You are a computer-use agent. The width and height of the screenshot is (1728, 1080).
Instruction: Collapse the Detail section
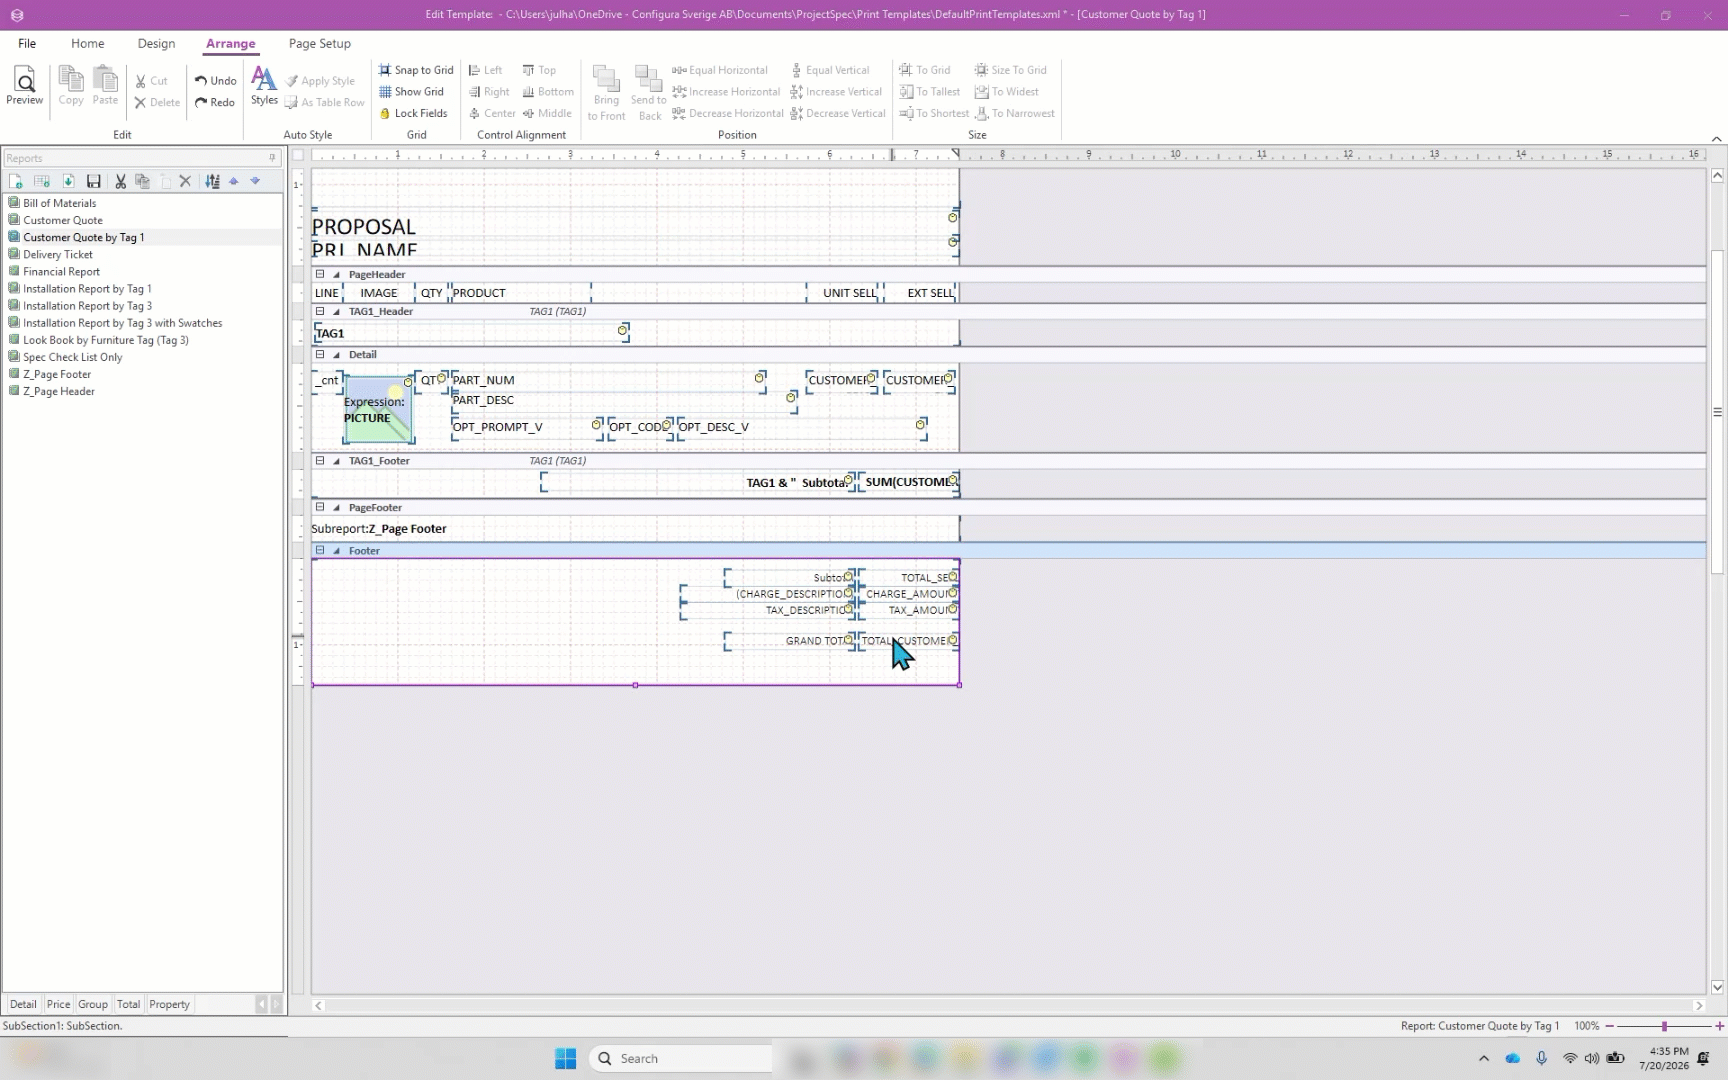point(320,354)
